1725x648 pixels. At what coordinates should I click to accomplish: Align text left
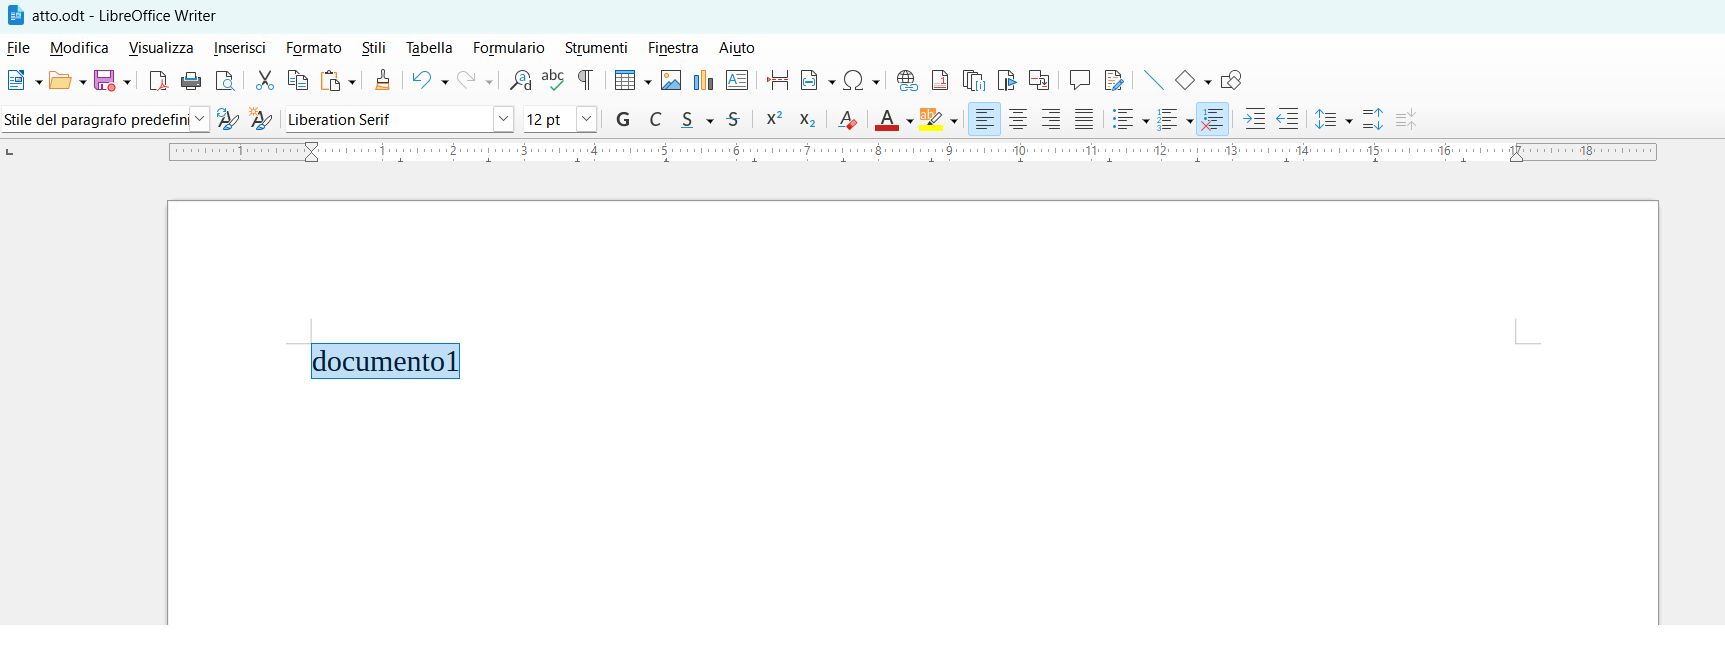pos(985,119)
